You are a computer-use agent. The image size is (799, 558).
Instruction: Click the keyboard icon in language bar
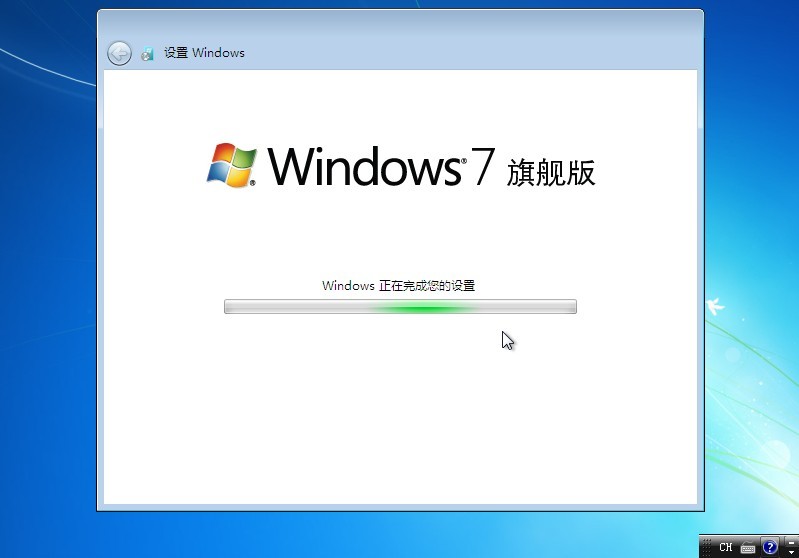[748, 547]
